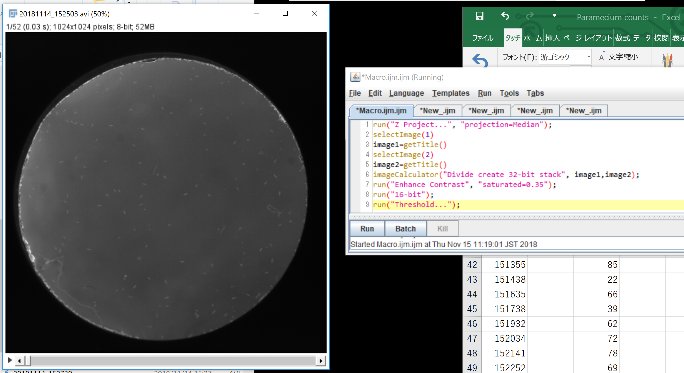The image size is (684, 373).
Task: Open the Run menu in the Macro editor
Action: (485, 93)
